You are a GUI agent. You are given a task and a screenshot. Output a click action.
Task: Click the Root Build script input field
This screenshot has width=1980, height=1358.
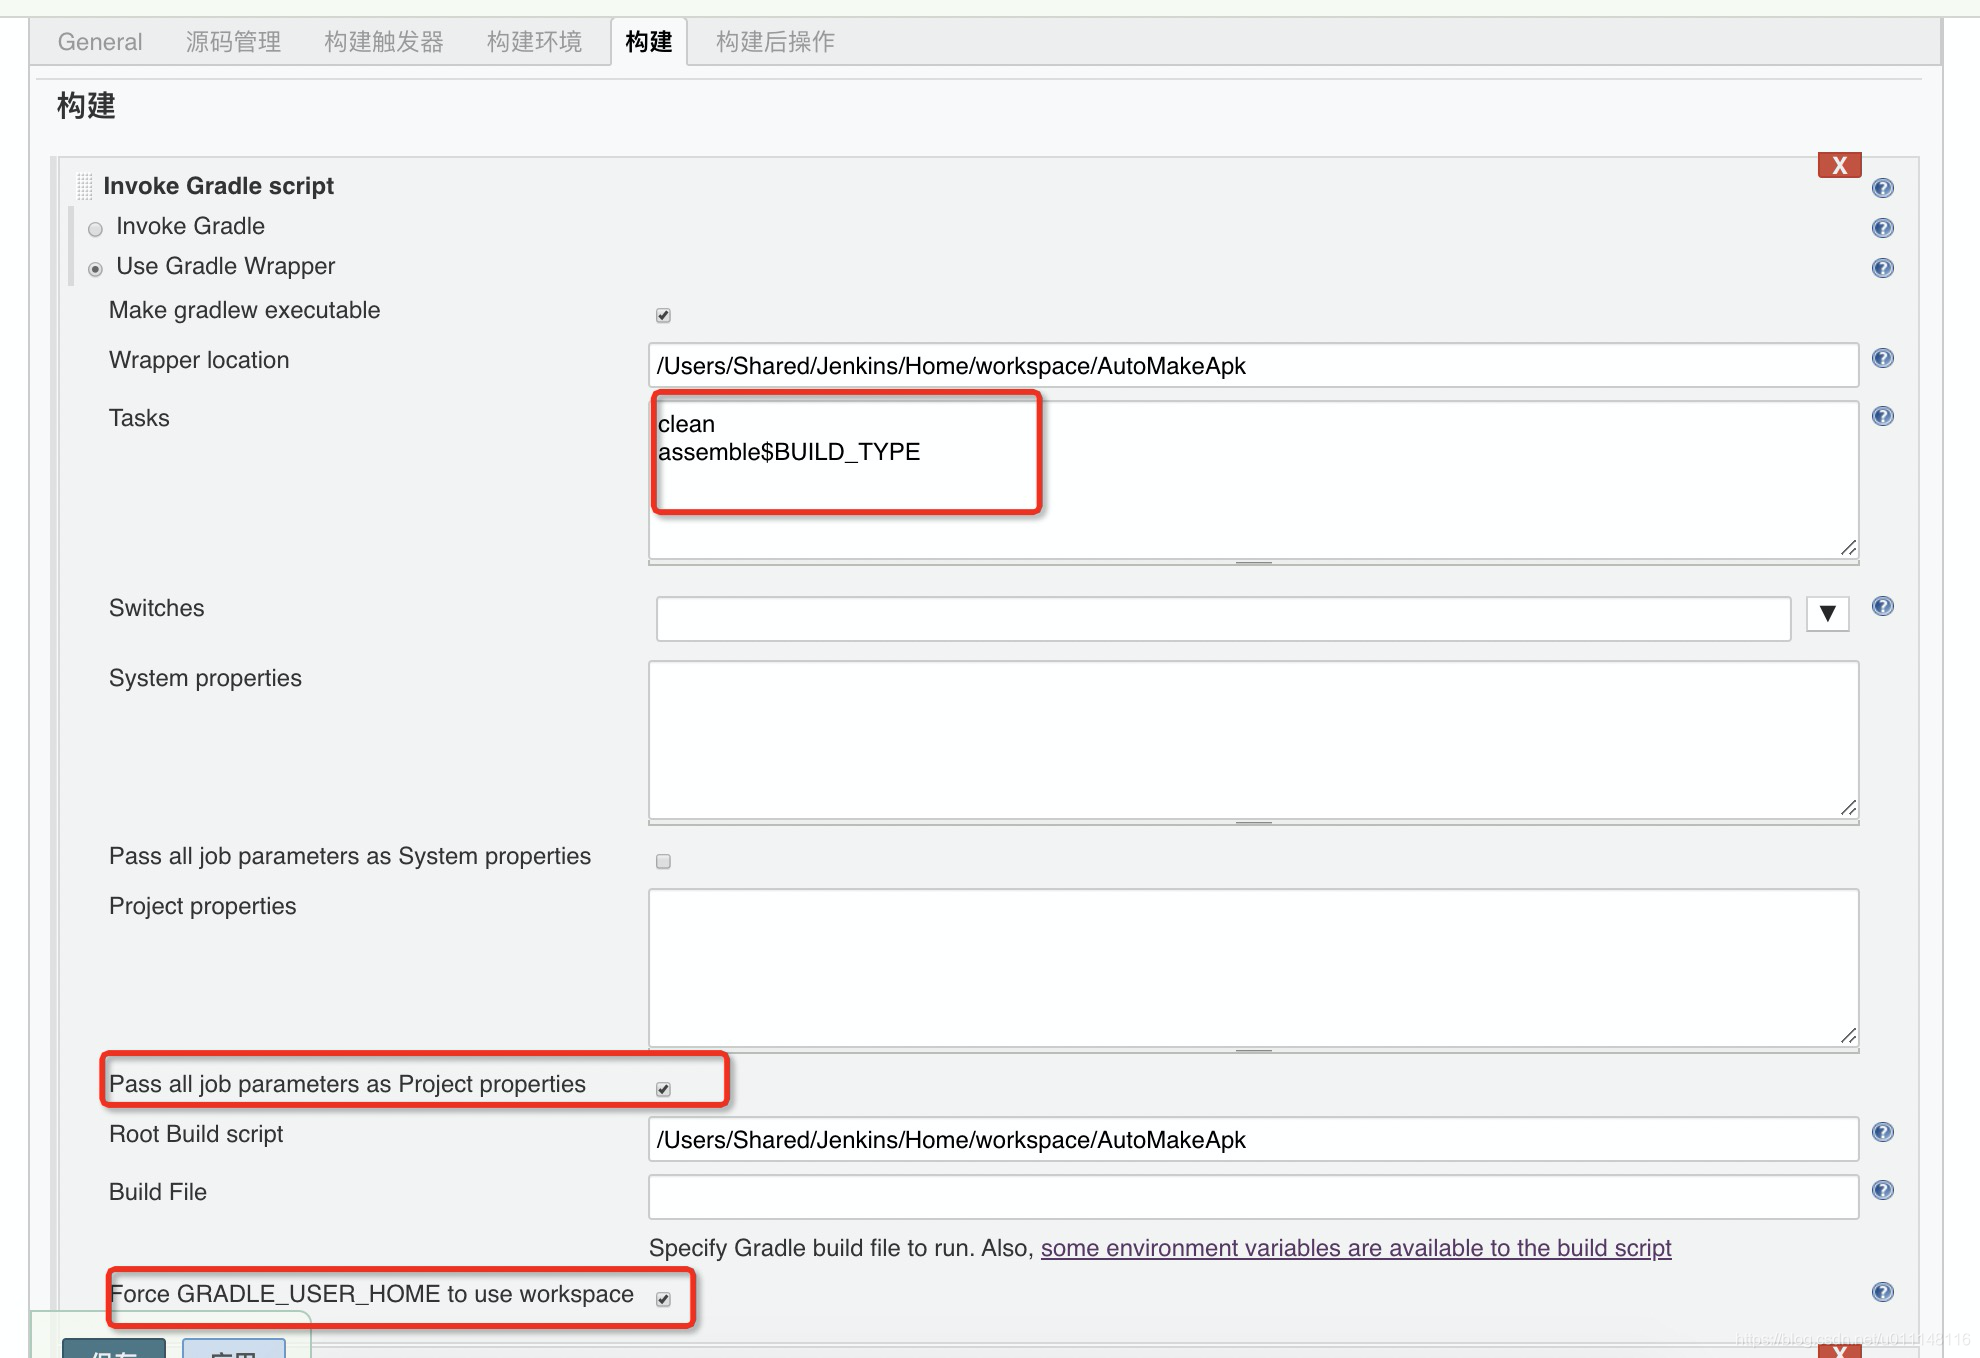pyautogui.click(x=1253, y=1140)
